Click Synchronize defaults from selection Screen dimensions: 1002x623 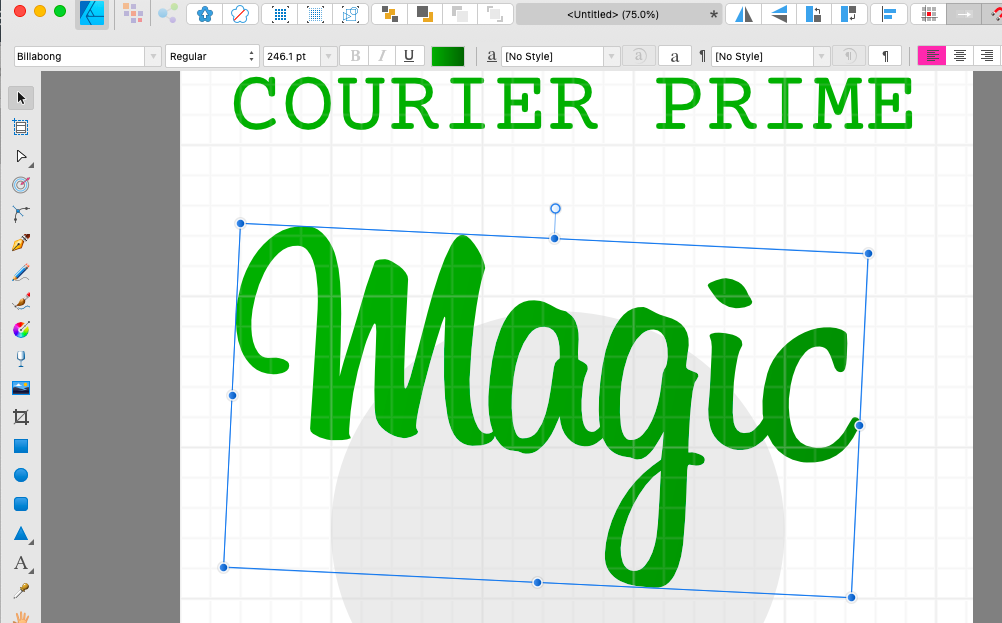coord(205,14)
